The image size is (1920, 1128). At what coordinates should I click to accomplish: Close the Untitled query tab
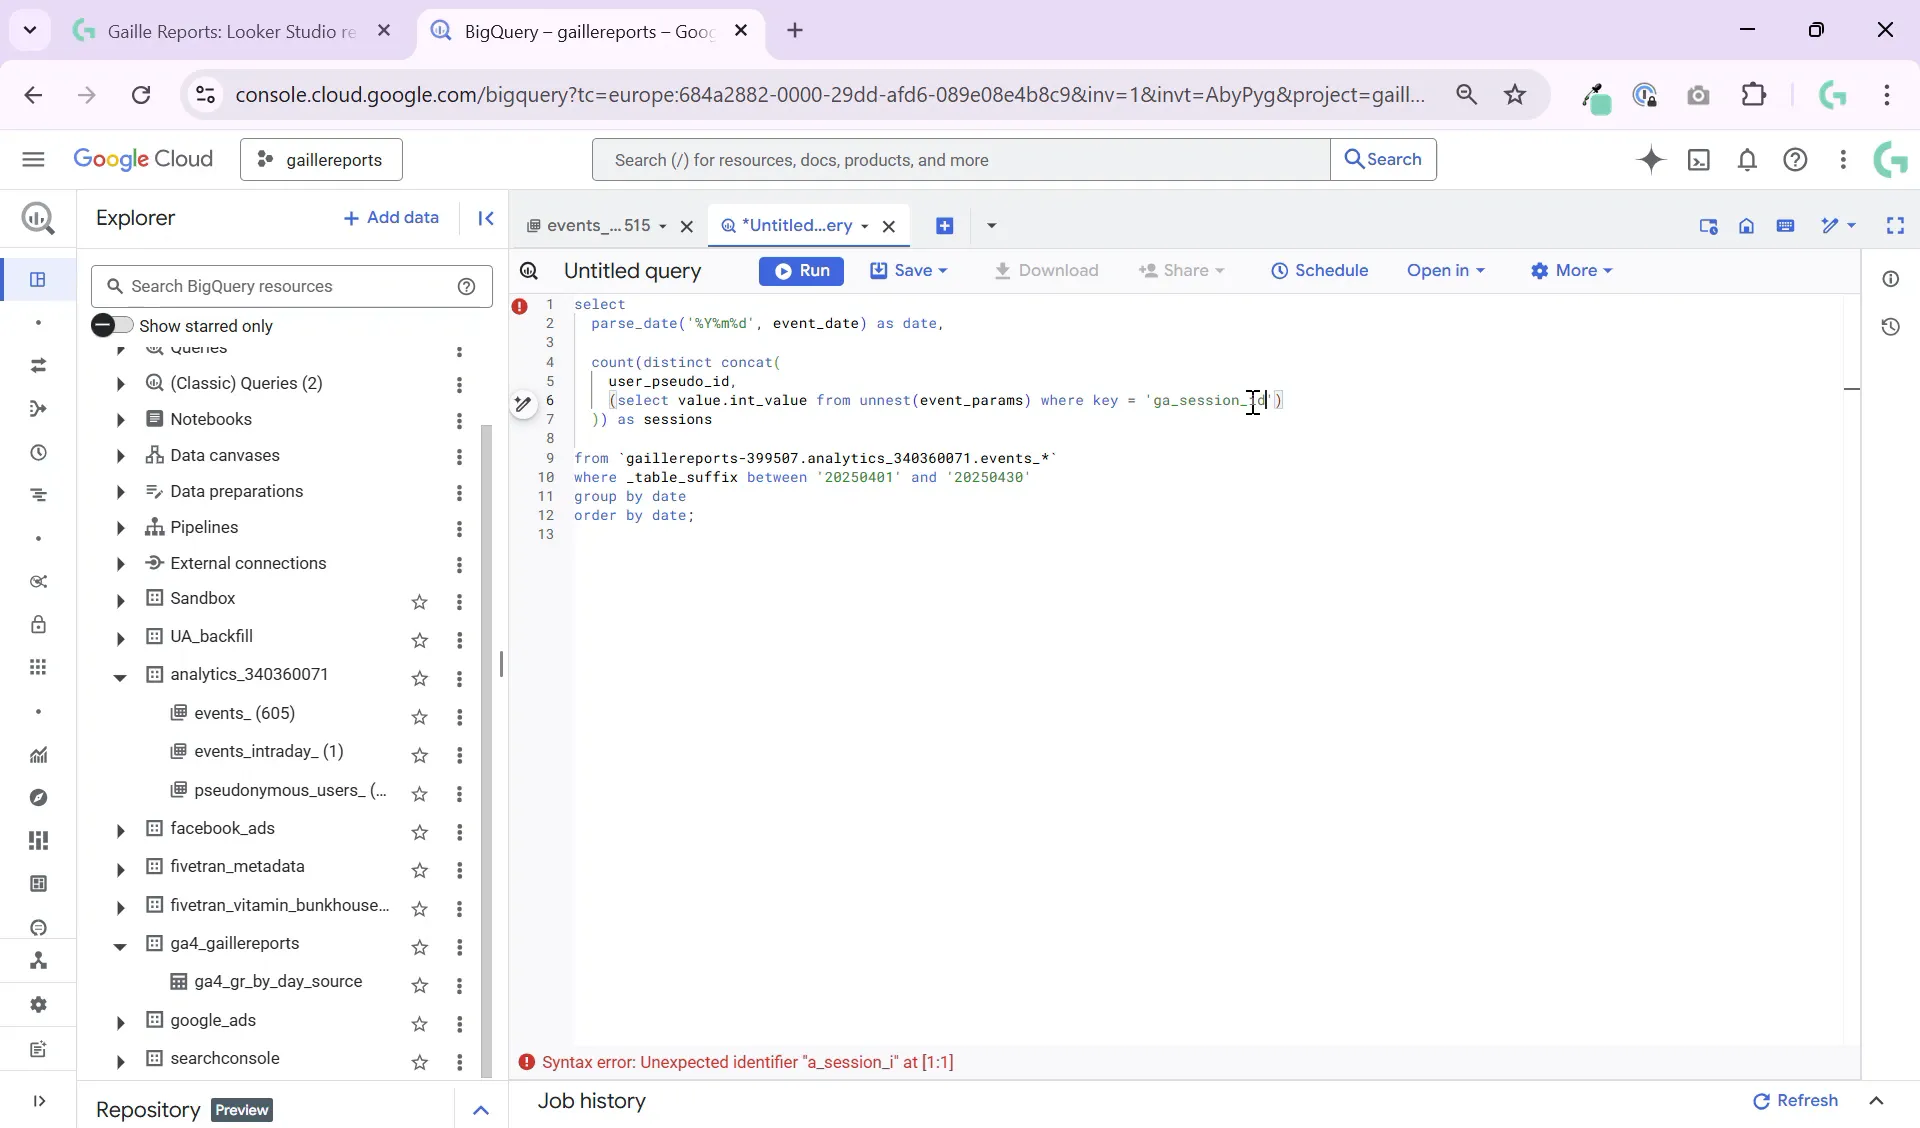click(889, 226)
